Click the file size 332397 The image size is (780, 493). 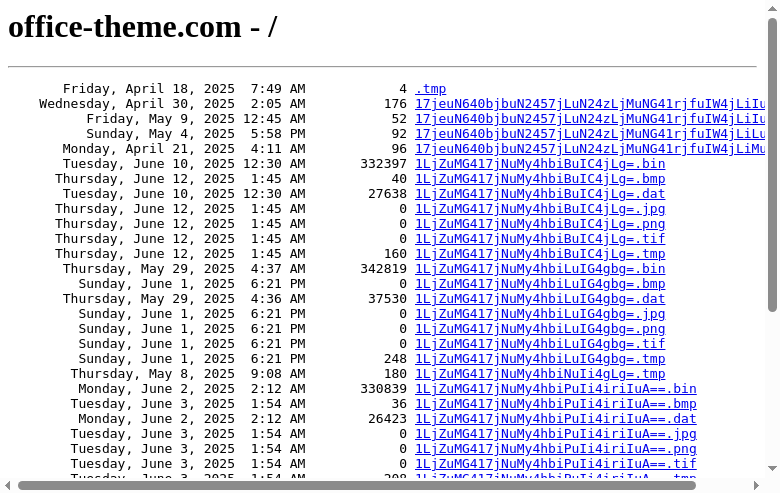coord(384,164)
